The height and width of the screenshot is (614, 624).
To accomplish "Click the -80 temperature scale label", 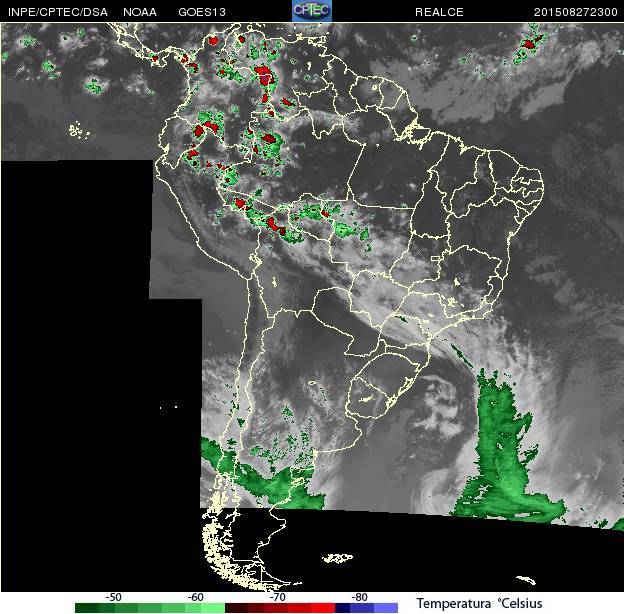I will pos(359,597).
